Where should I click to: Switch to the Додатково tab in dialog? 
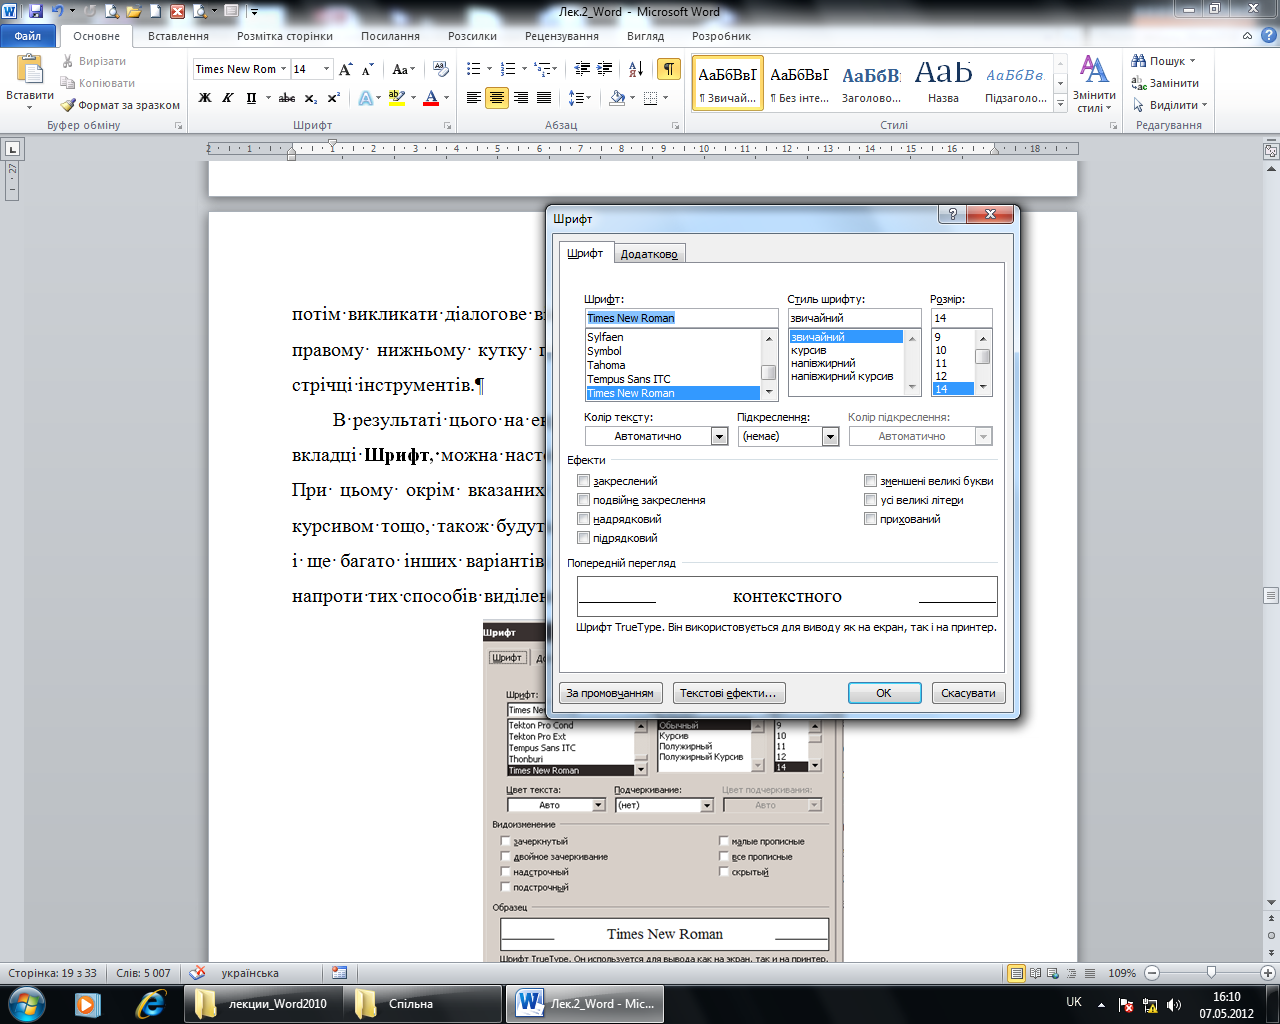pos(649,254)
